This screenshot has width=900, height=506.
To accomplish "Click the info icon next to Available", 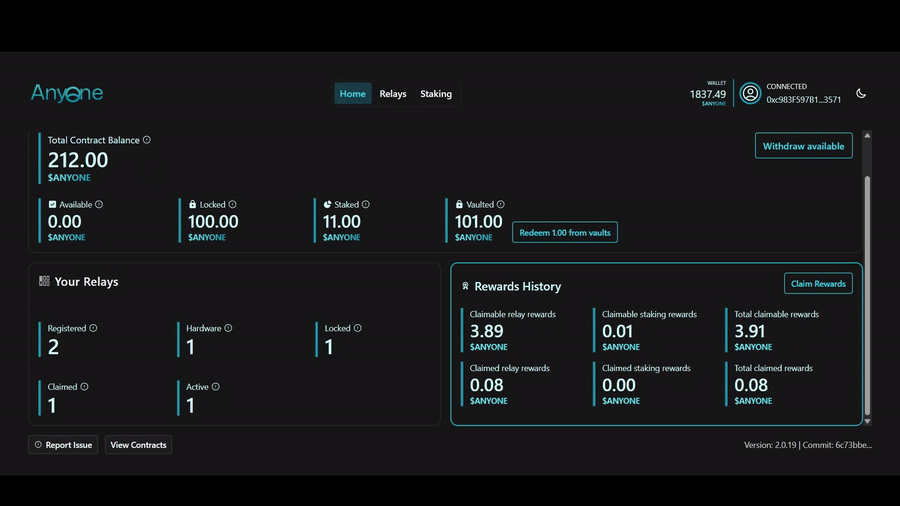I will click(x=99, y=204).
